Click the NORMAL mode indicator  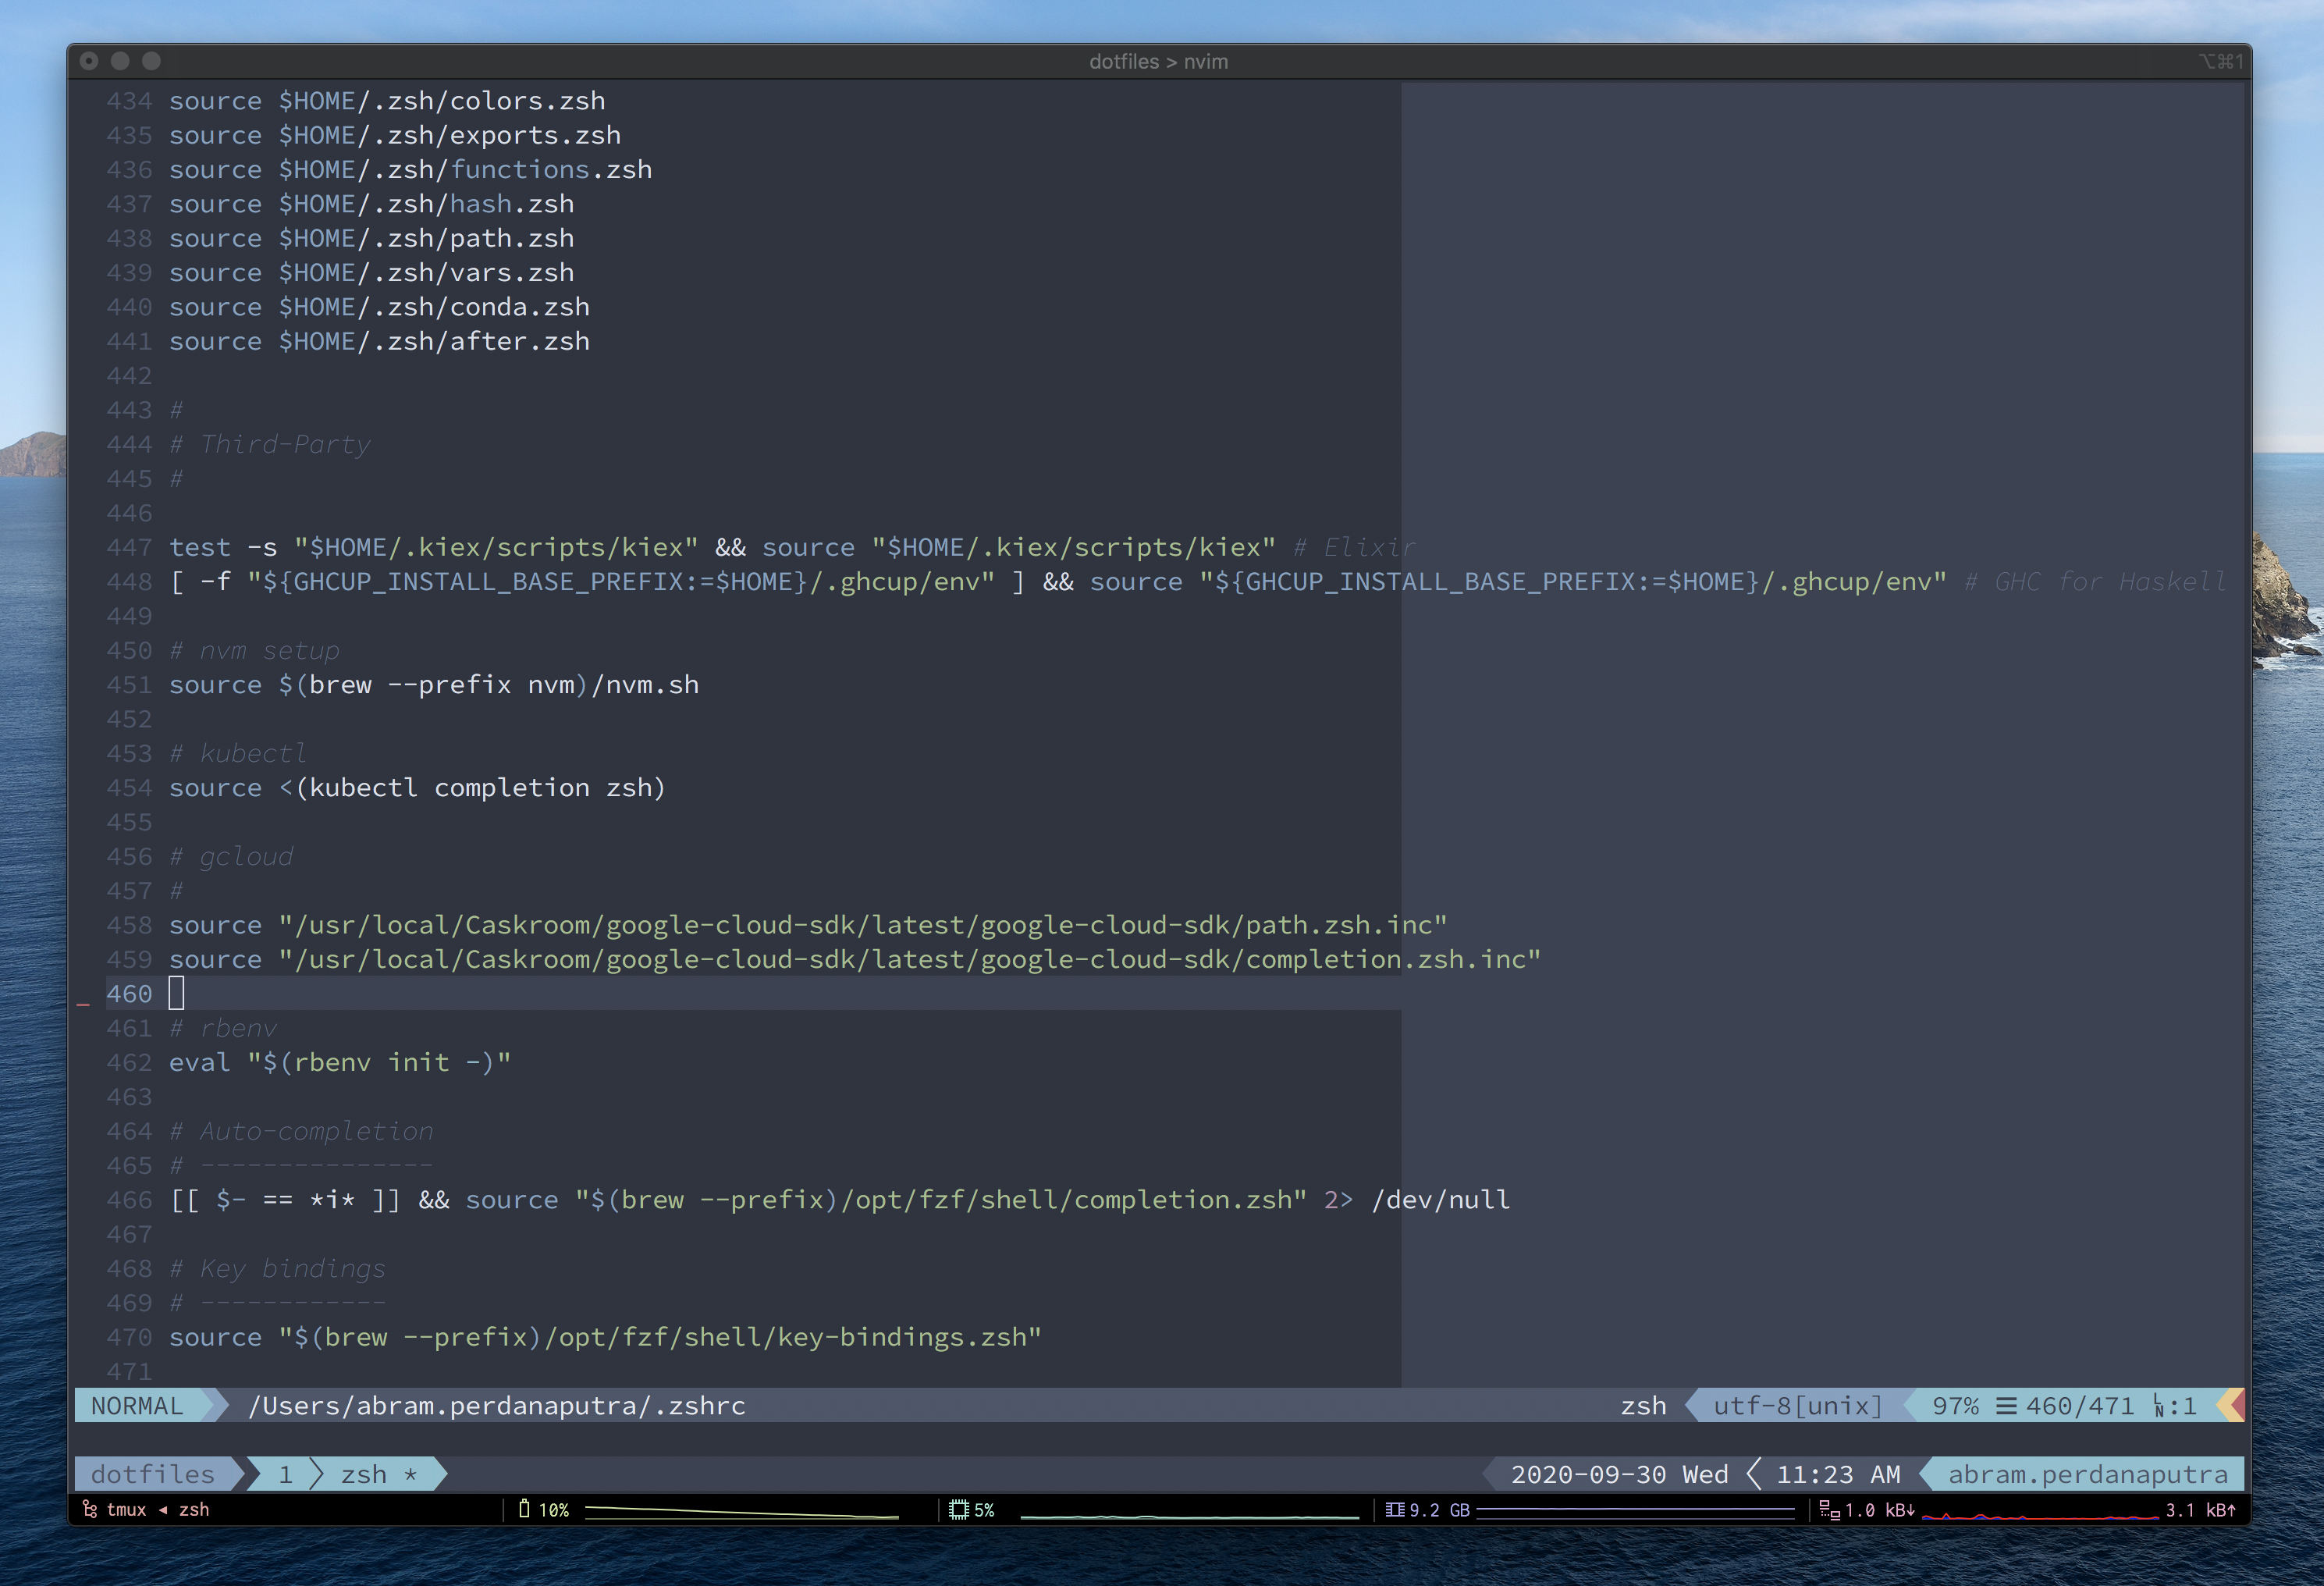pyautogui.click(x=137, y=1406)
